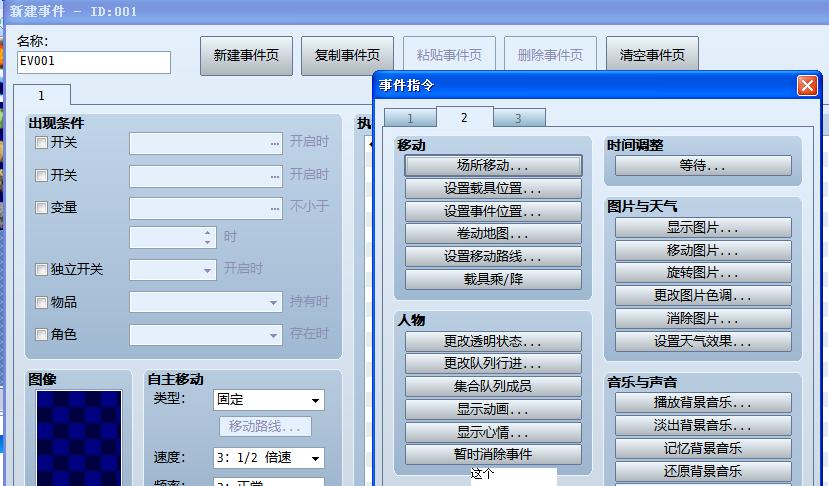Screen dimensions: 829x486
Task: Expand the 角色 selection dropdown
Action: pos(206,335)
